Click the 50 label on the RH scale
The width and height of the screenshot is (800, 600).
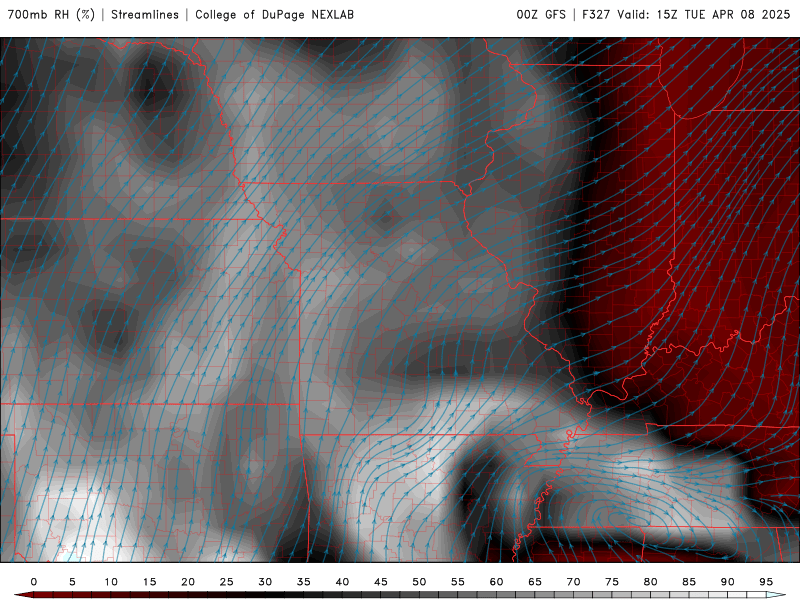(x=419, y=582)
